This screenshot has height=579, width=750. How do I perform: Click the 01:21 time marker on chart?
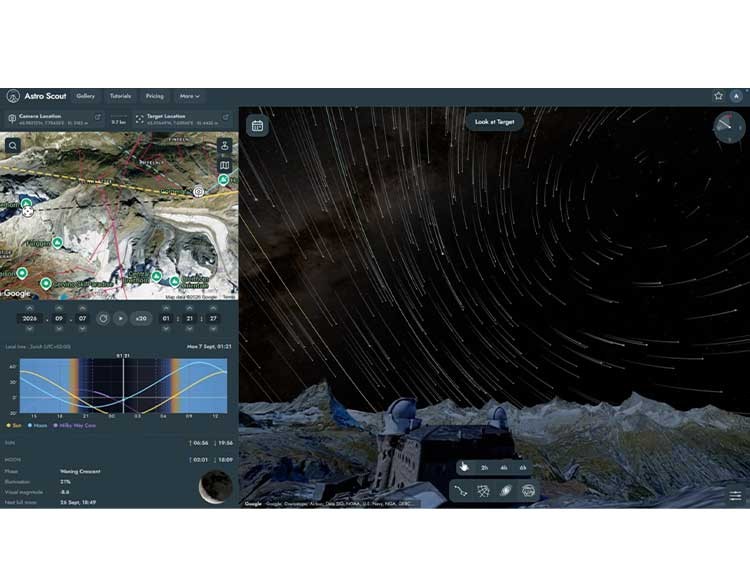[x=123, y=356]
